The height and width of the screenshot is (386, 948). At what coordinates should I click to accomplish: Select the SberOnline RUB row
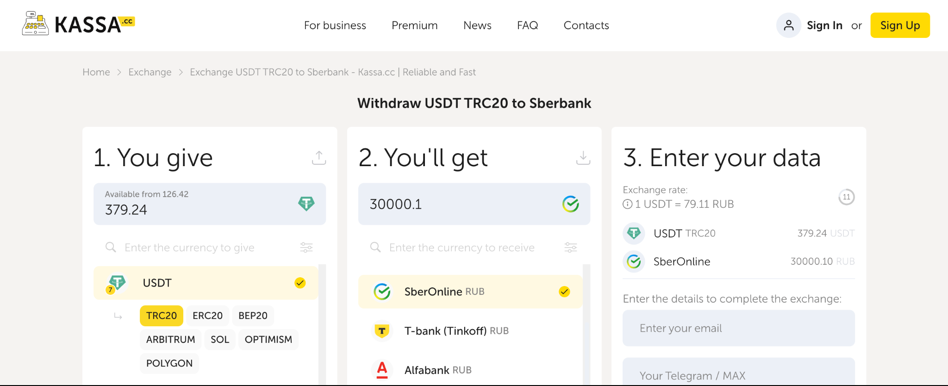tap(470, 292)
